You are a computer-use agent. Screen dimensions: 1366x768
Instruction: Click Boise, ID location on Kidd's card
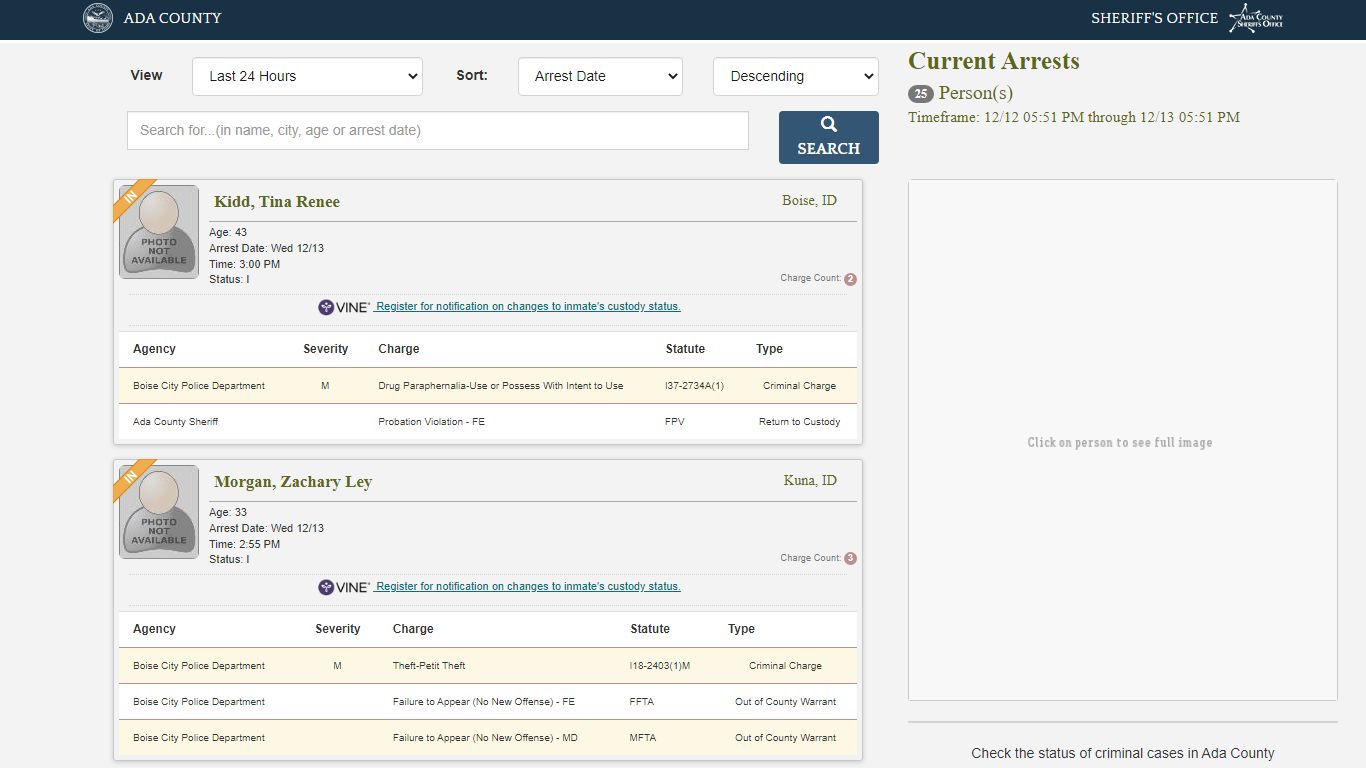809,201
